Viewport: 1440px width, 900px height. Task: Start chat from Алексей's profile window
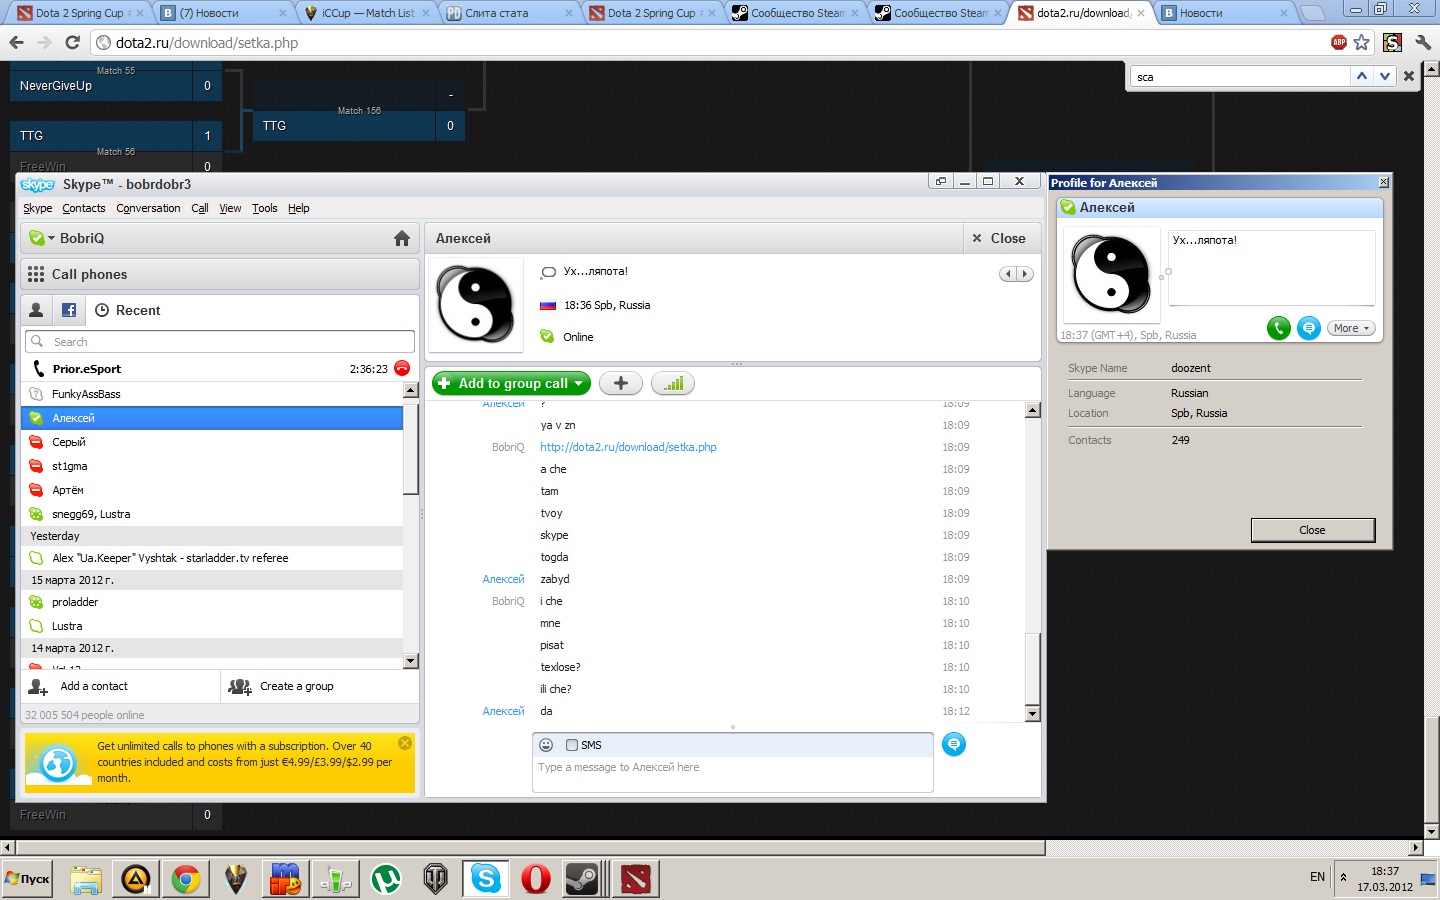[1309, 328]
